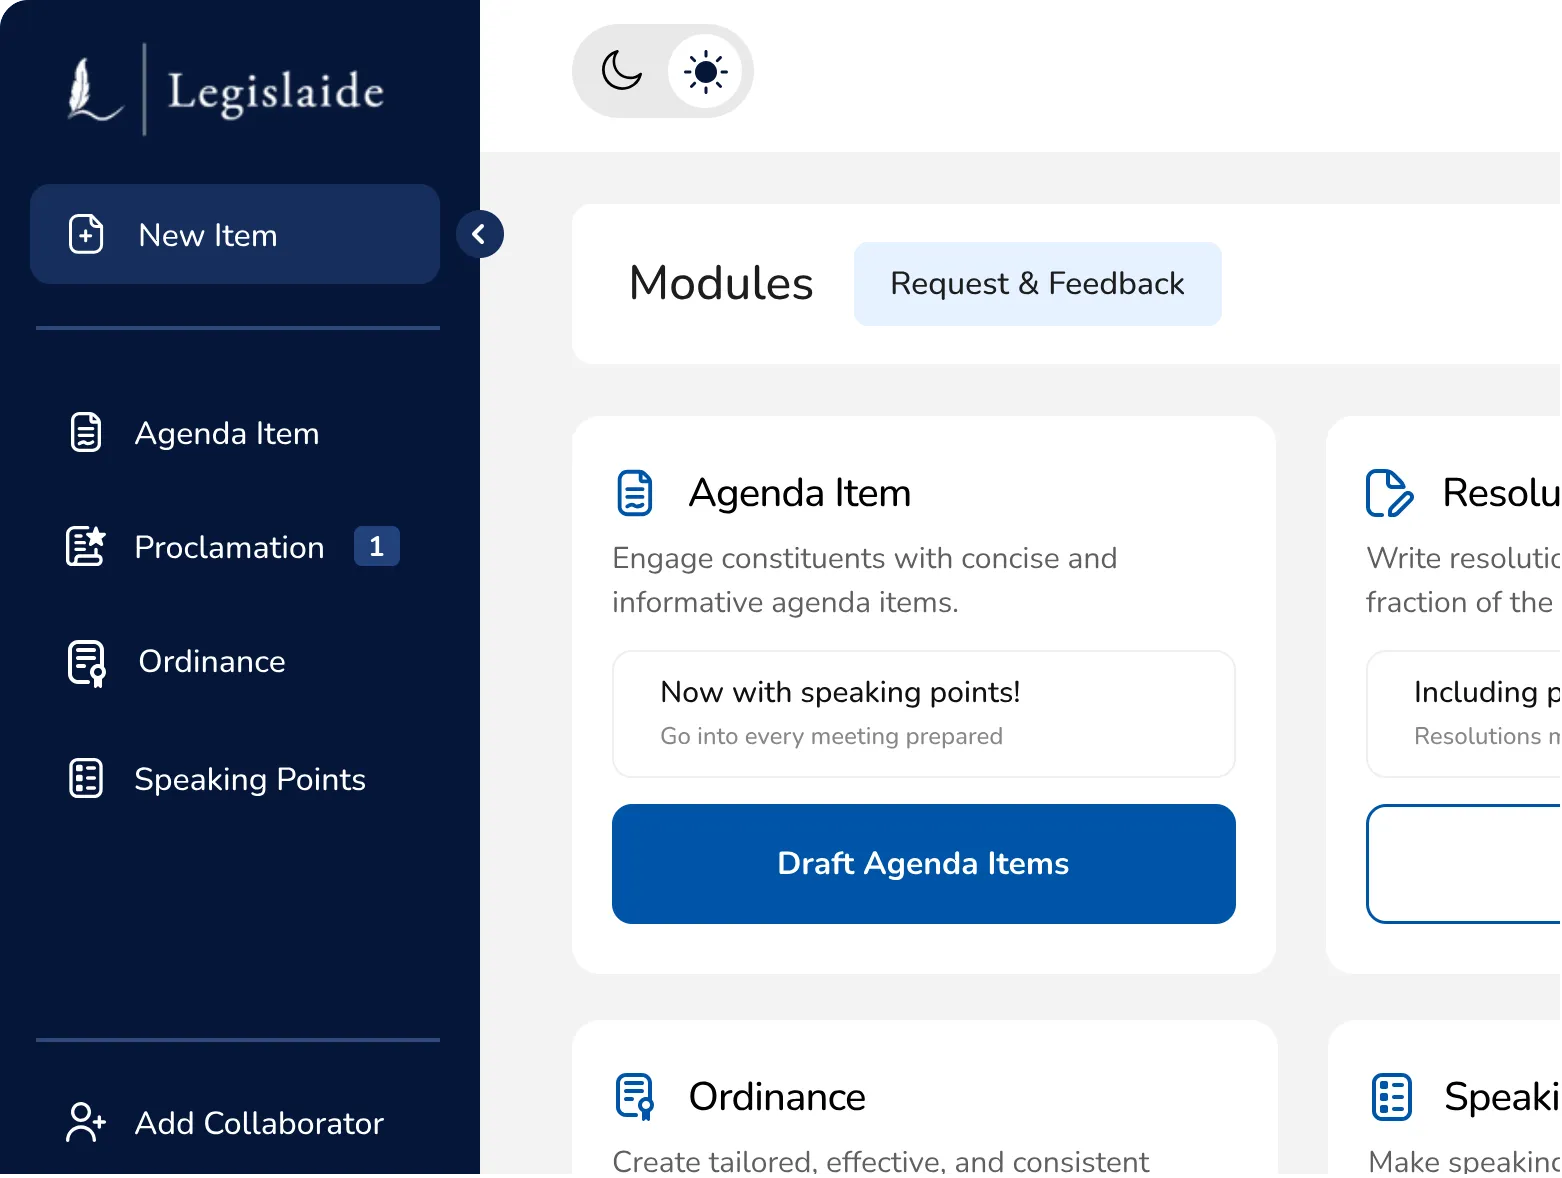Select the Modules heading
Screen dimensions: 1562x1178
pos(720,283)
